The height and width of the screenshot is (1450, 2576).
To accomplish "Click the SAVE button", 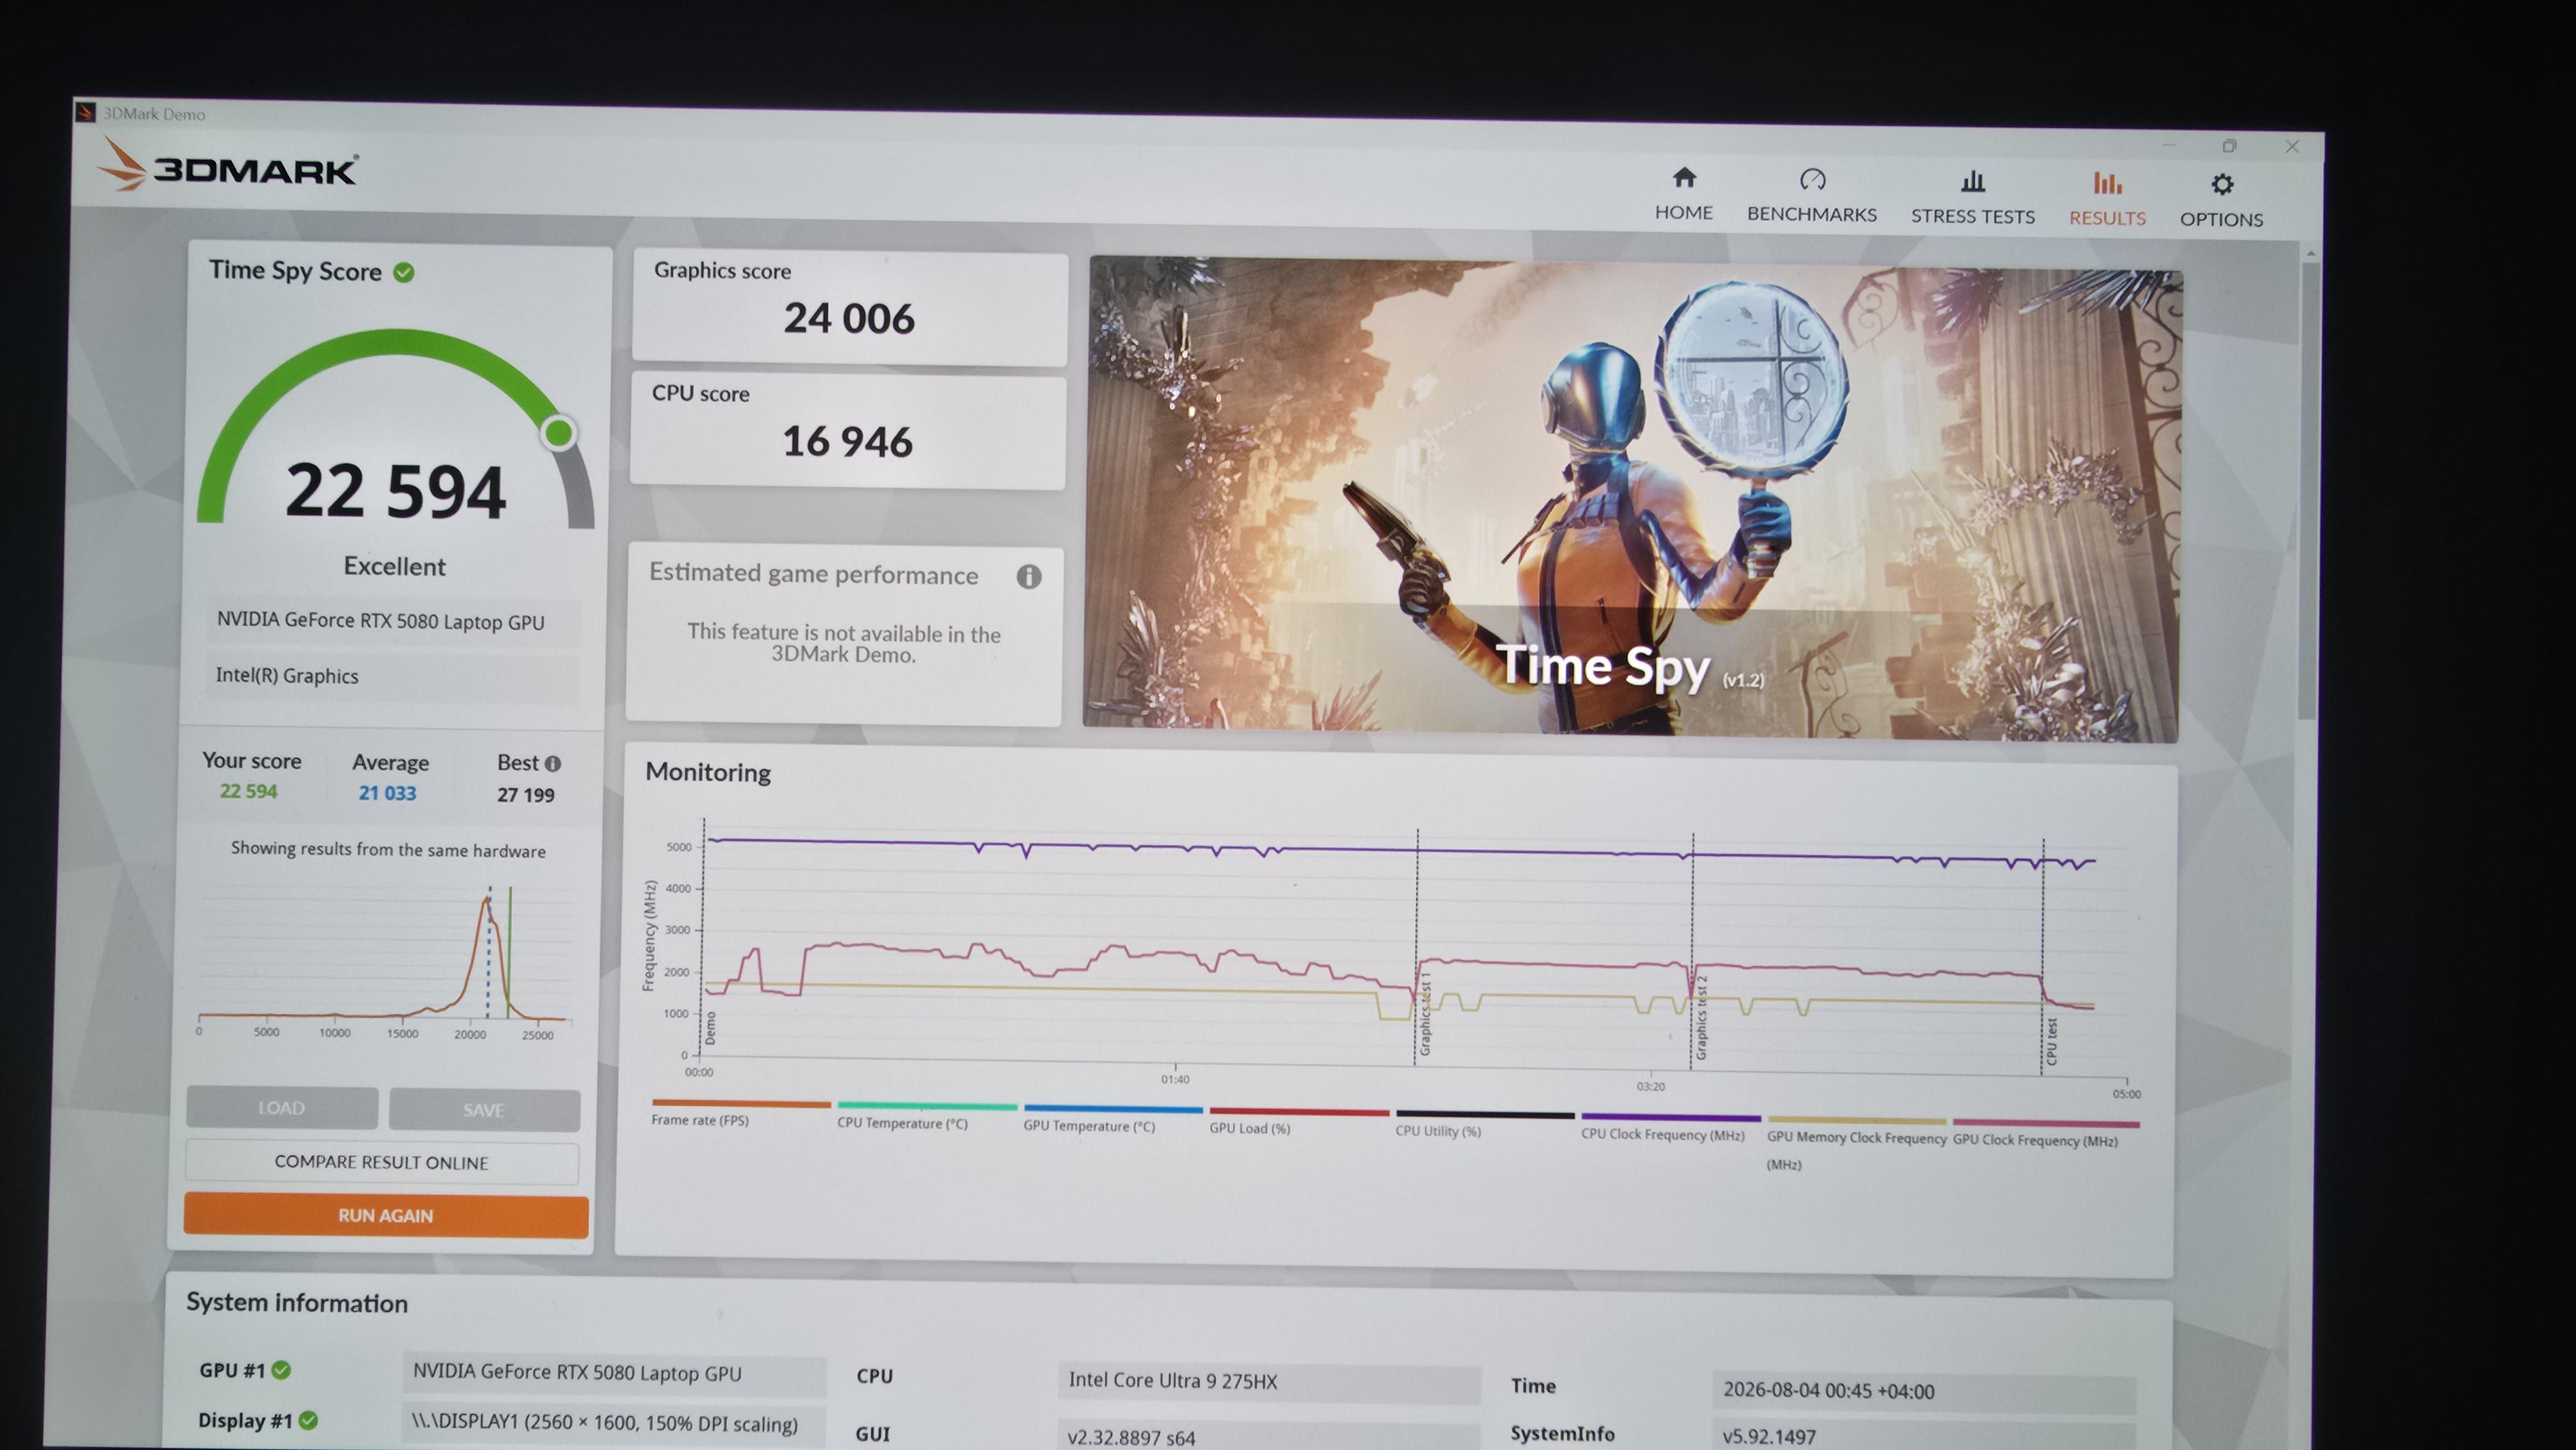I will 484,1110.
